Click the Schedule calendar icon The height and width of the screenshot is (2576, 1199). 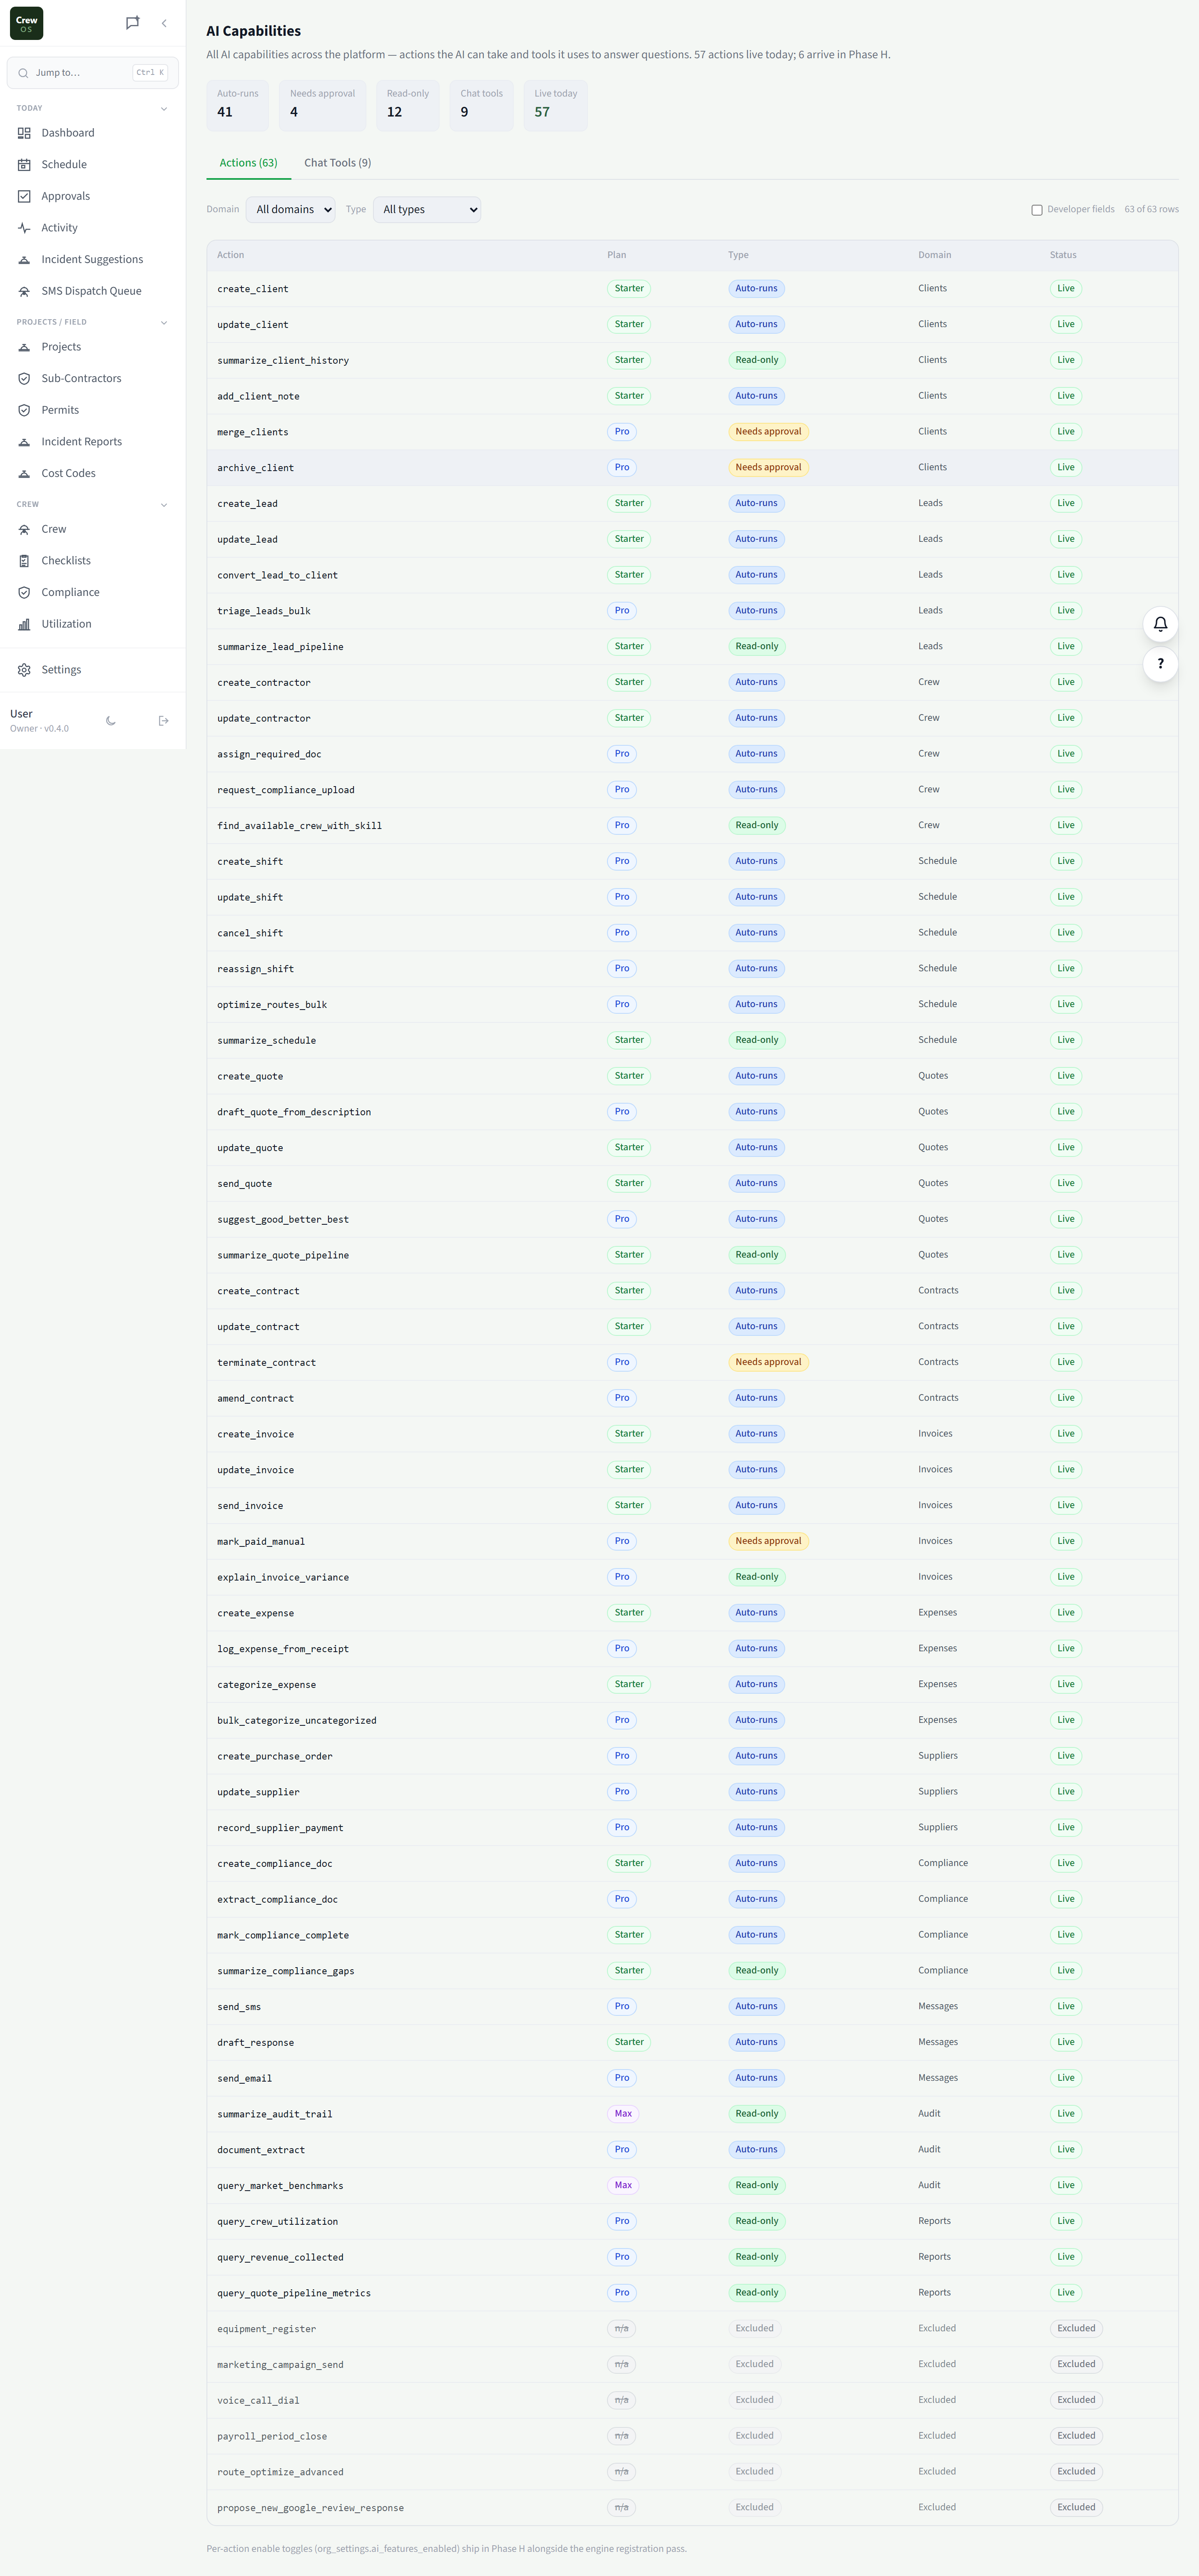click(24, 165)
